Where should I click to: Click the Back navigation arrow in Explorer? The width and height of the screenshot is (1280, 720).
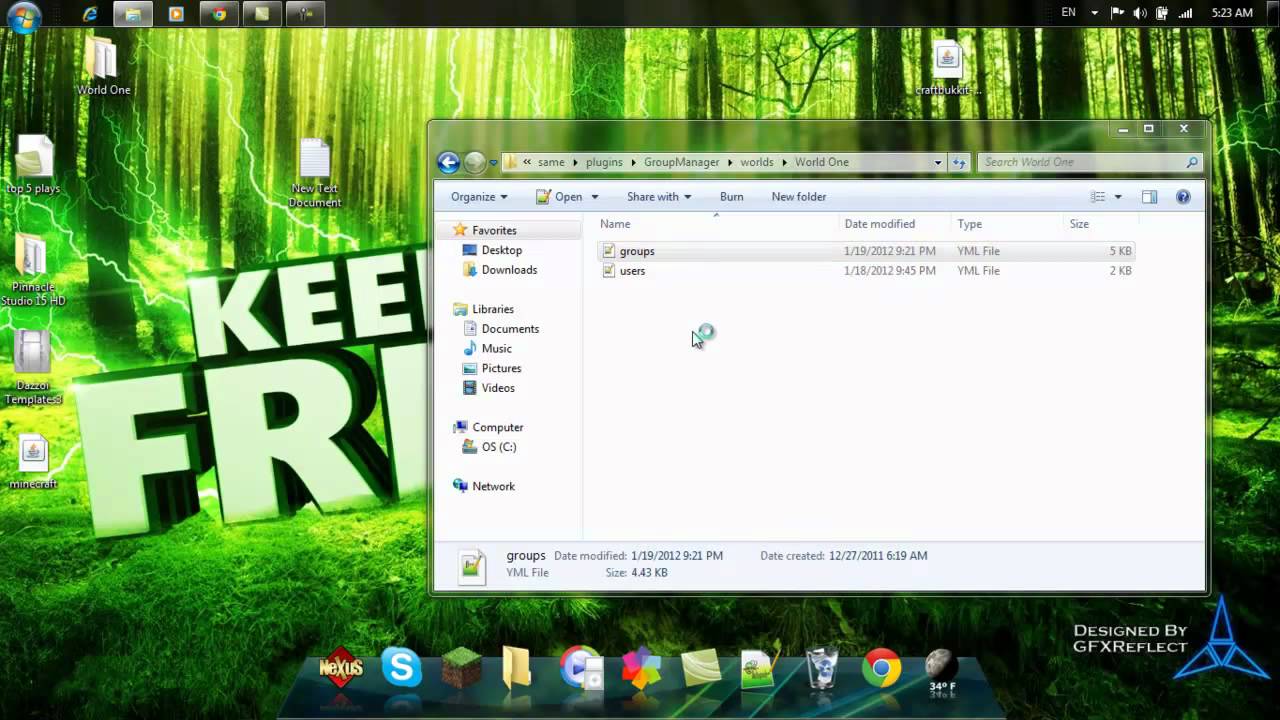coord(448,162)
